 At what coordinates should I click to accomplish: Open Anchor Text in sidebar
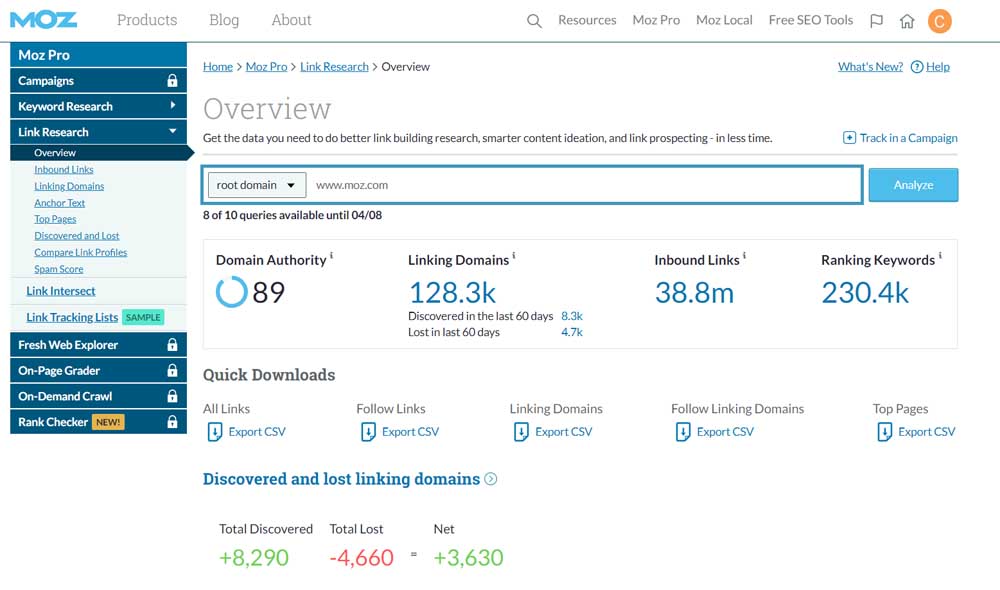coord(59,202)
